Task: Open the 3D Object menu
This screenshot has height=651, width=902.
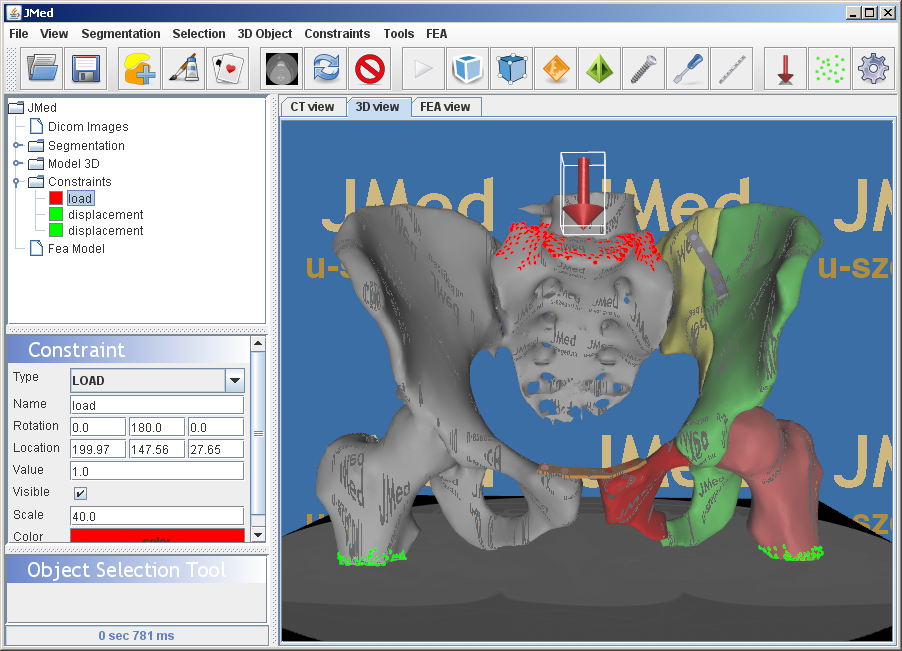Action: coord(265,33)
